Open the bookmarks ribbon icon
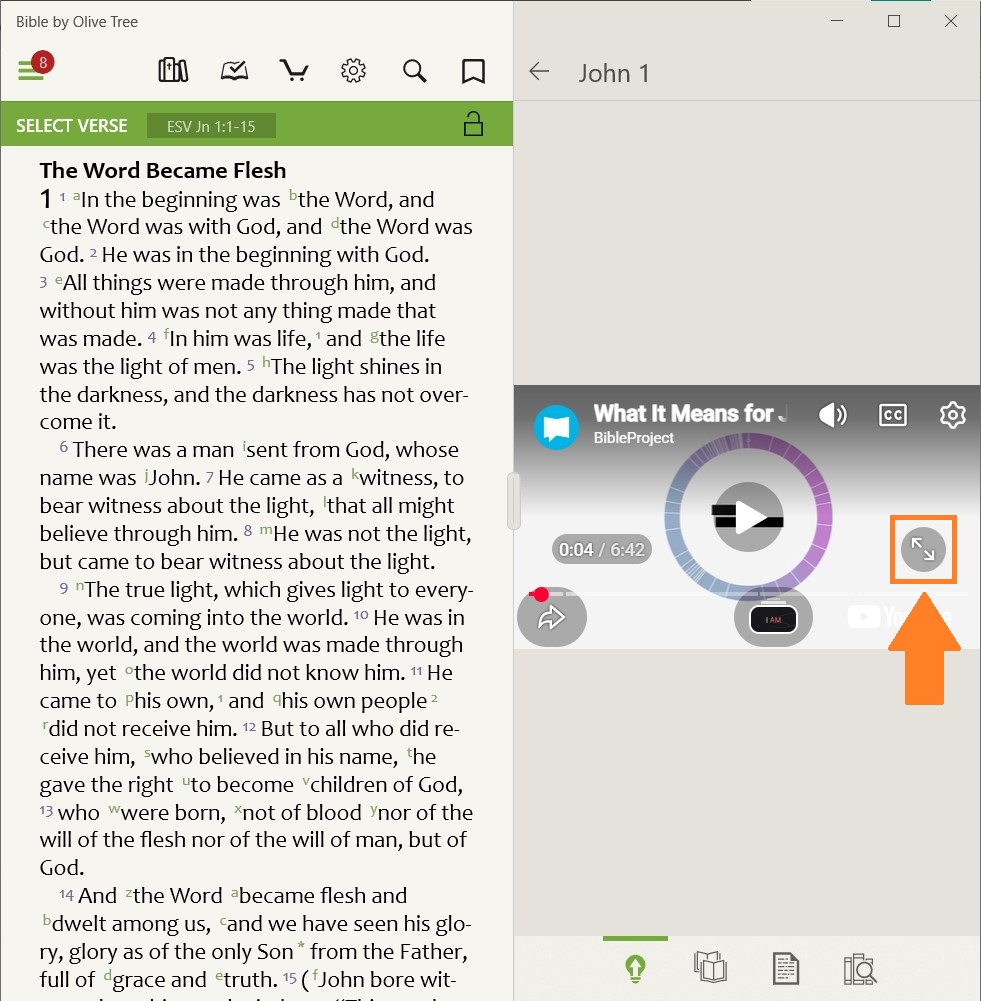 [473, 72]
